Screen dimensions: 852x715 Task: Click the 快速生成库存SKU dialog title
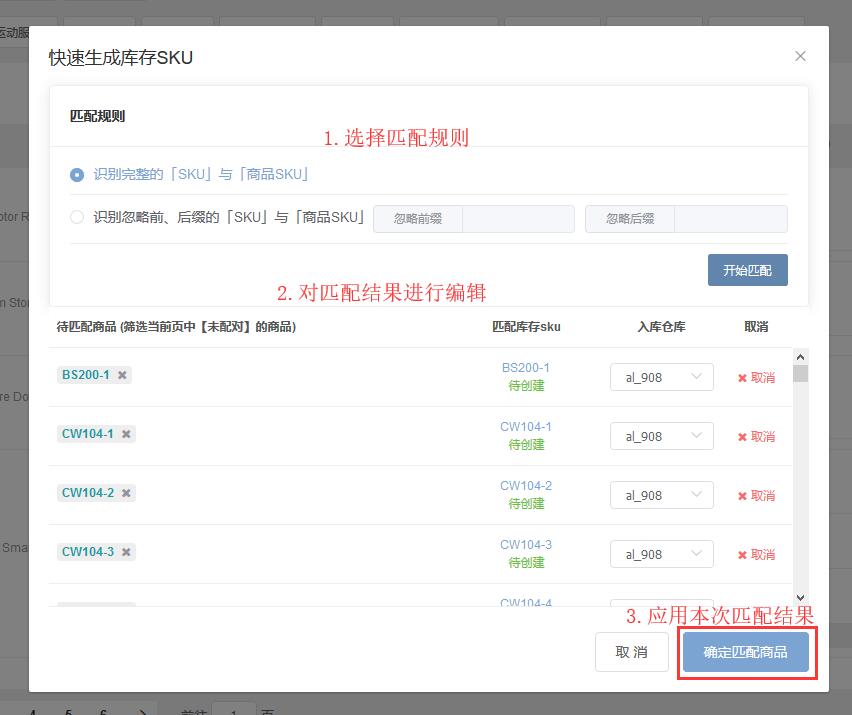pos(121,58)
